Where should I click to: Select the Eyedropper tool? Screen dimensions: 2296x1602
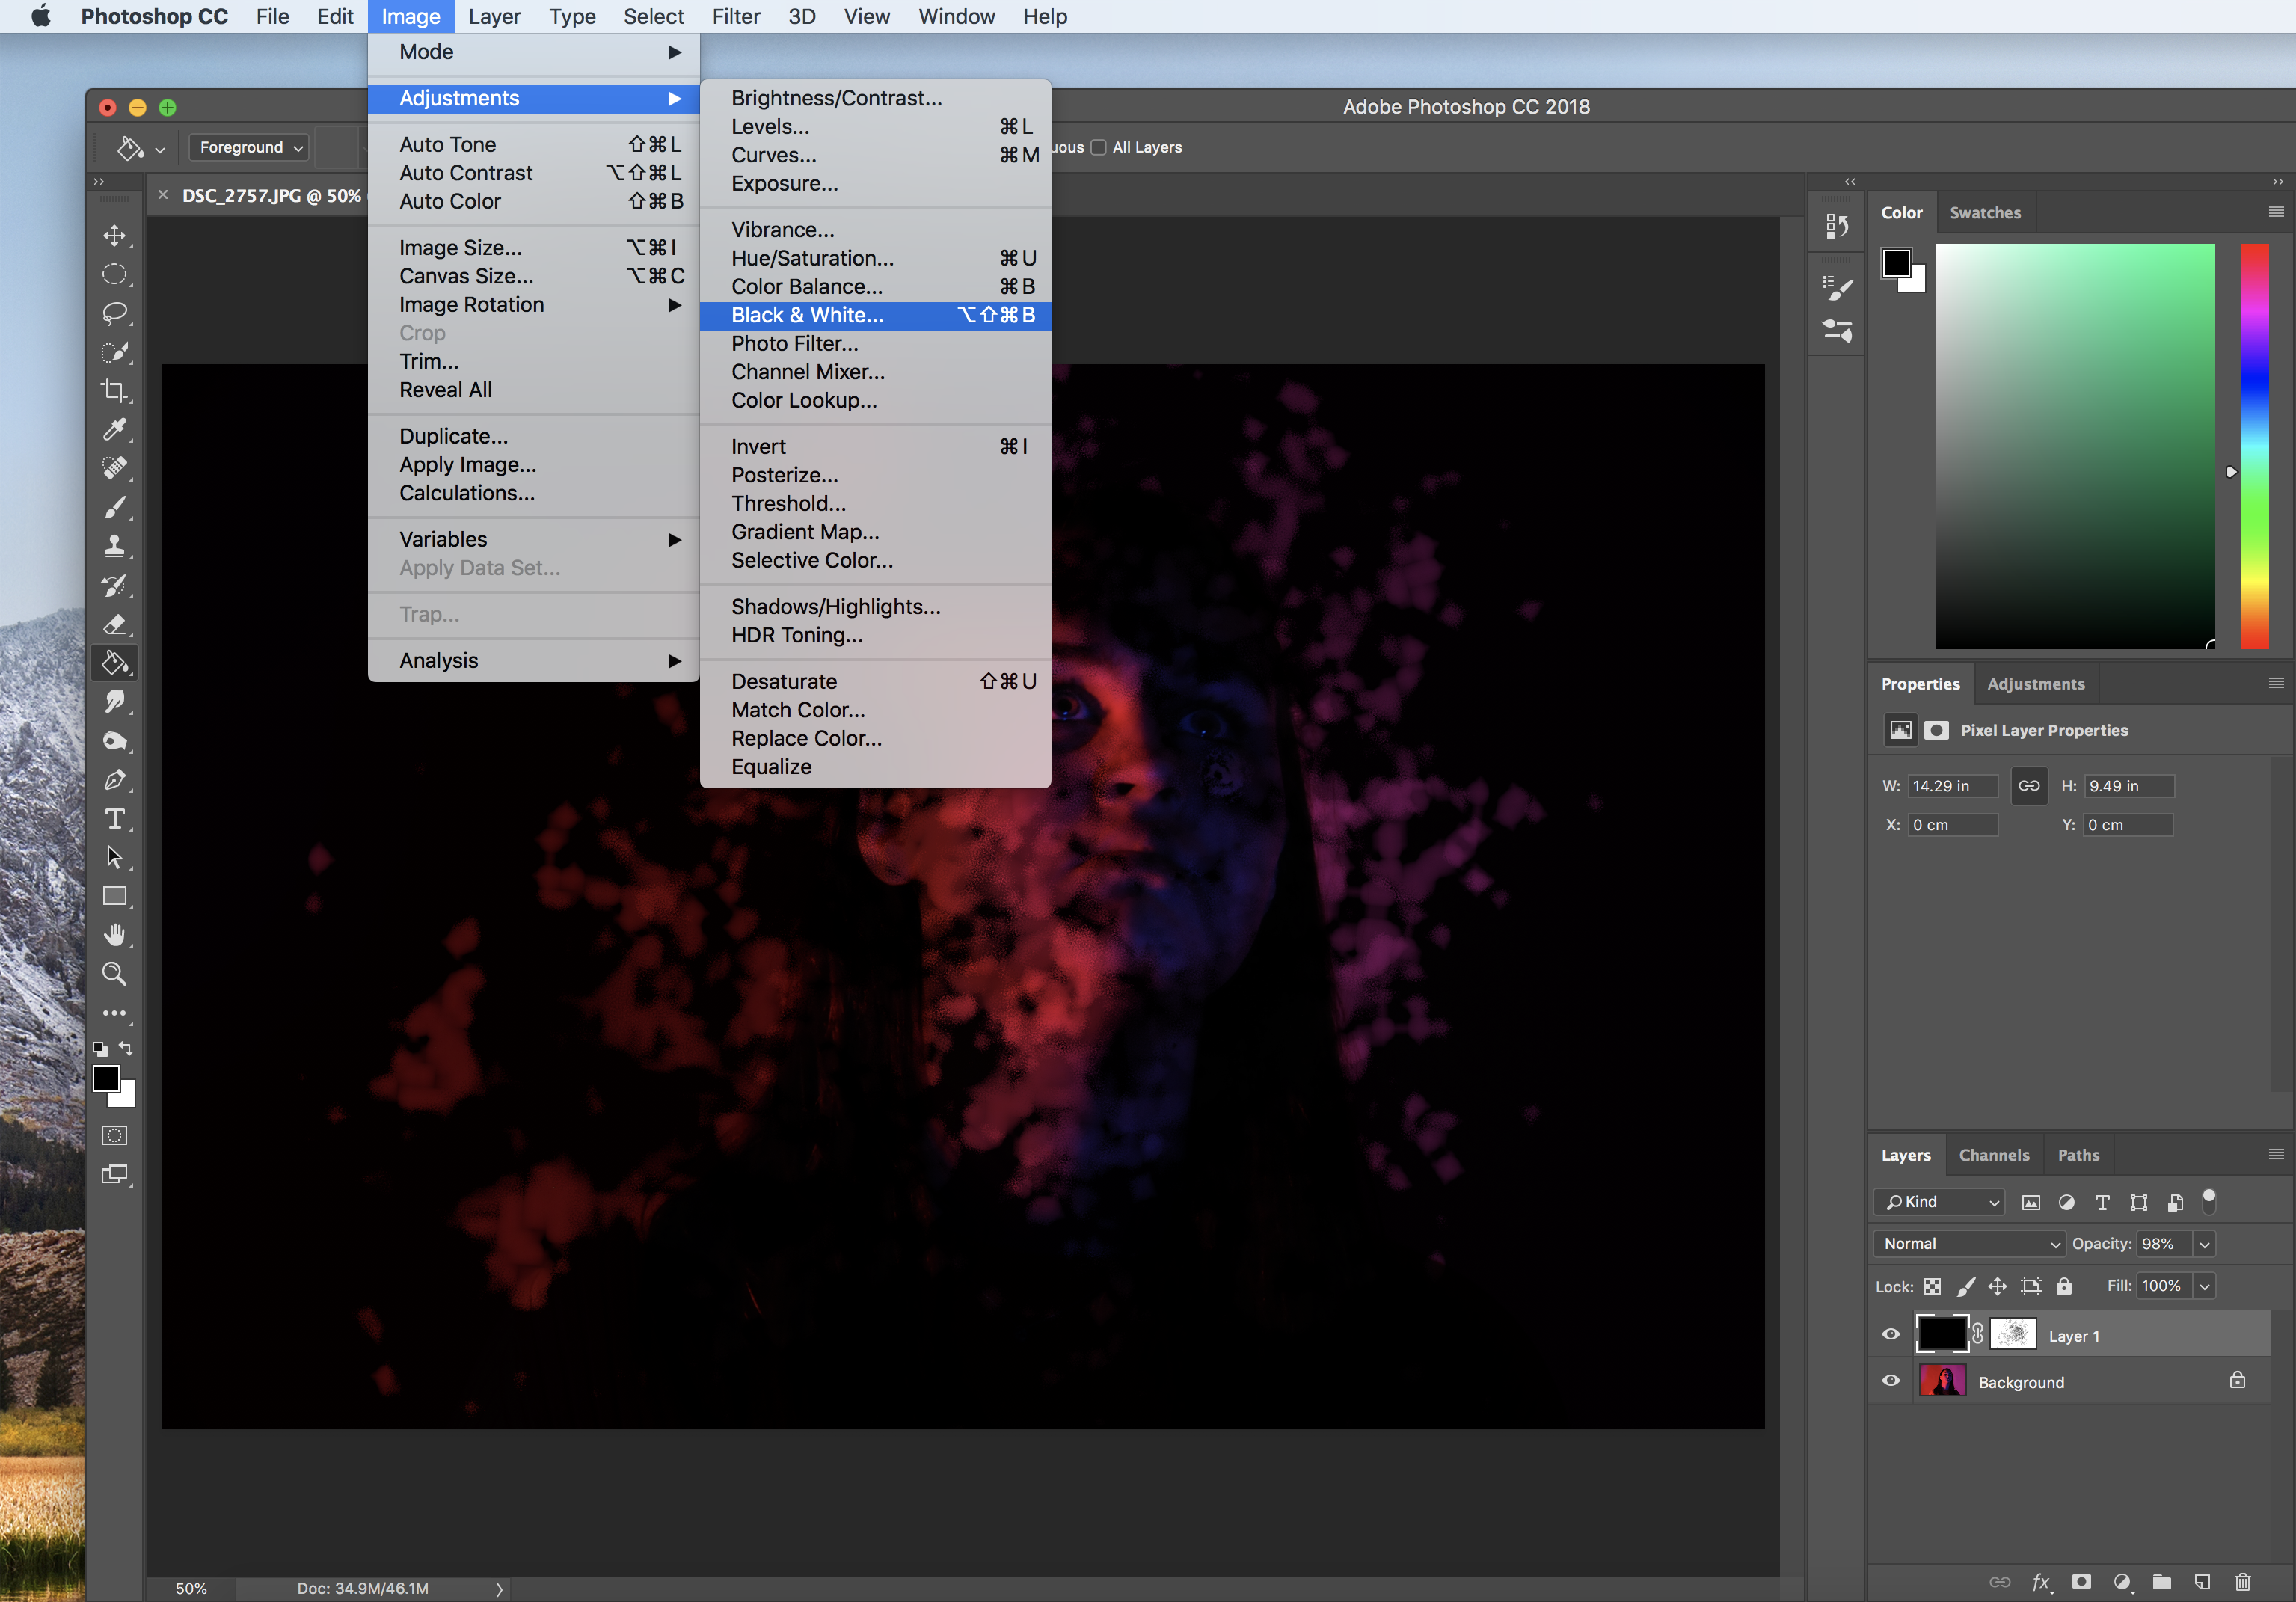coord(114,430)
